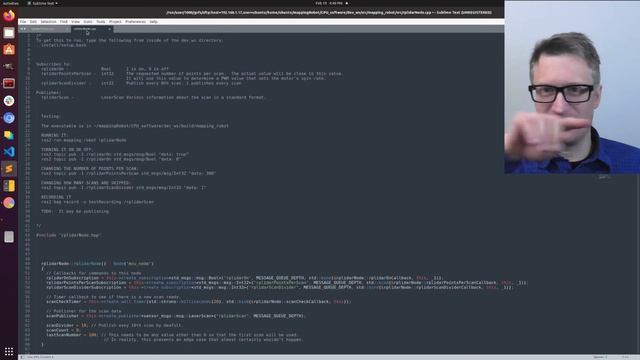Close the first inactive tab
Image resolution: width=640 pixels, height=360 pixels.
point(67,29)
